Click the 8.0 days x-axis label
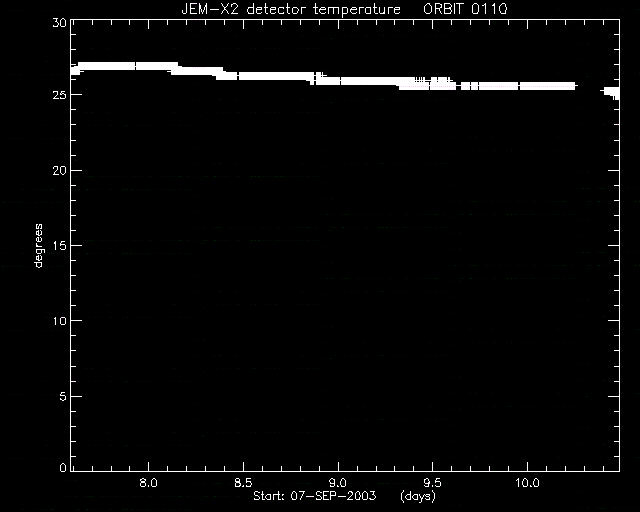 pyautogui.click(x=148, y=483)
